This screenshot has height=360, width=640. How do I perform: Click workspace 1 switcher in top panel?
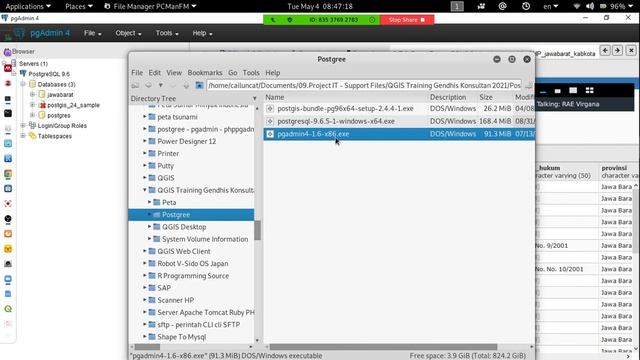tap(457, 6)
